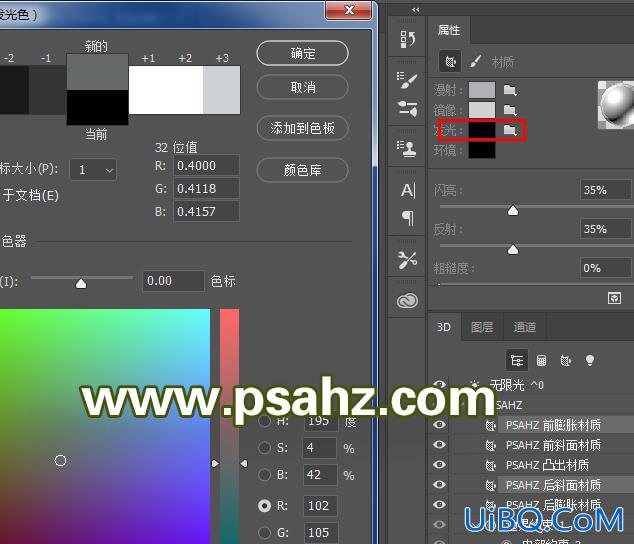This screenshot has width=634, height=544.
Task: Open the Creative Cloud Libraries icon
Action: point(407,301)
